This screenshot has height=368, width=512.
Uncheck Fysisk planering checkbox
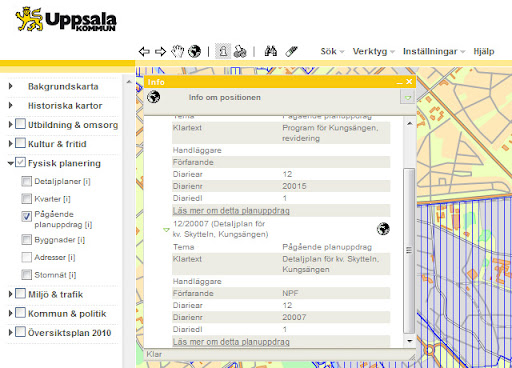tap(21, 162)
